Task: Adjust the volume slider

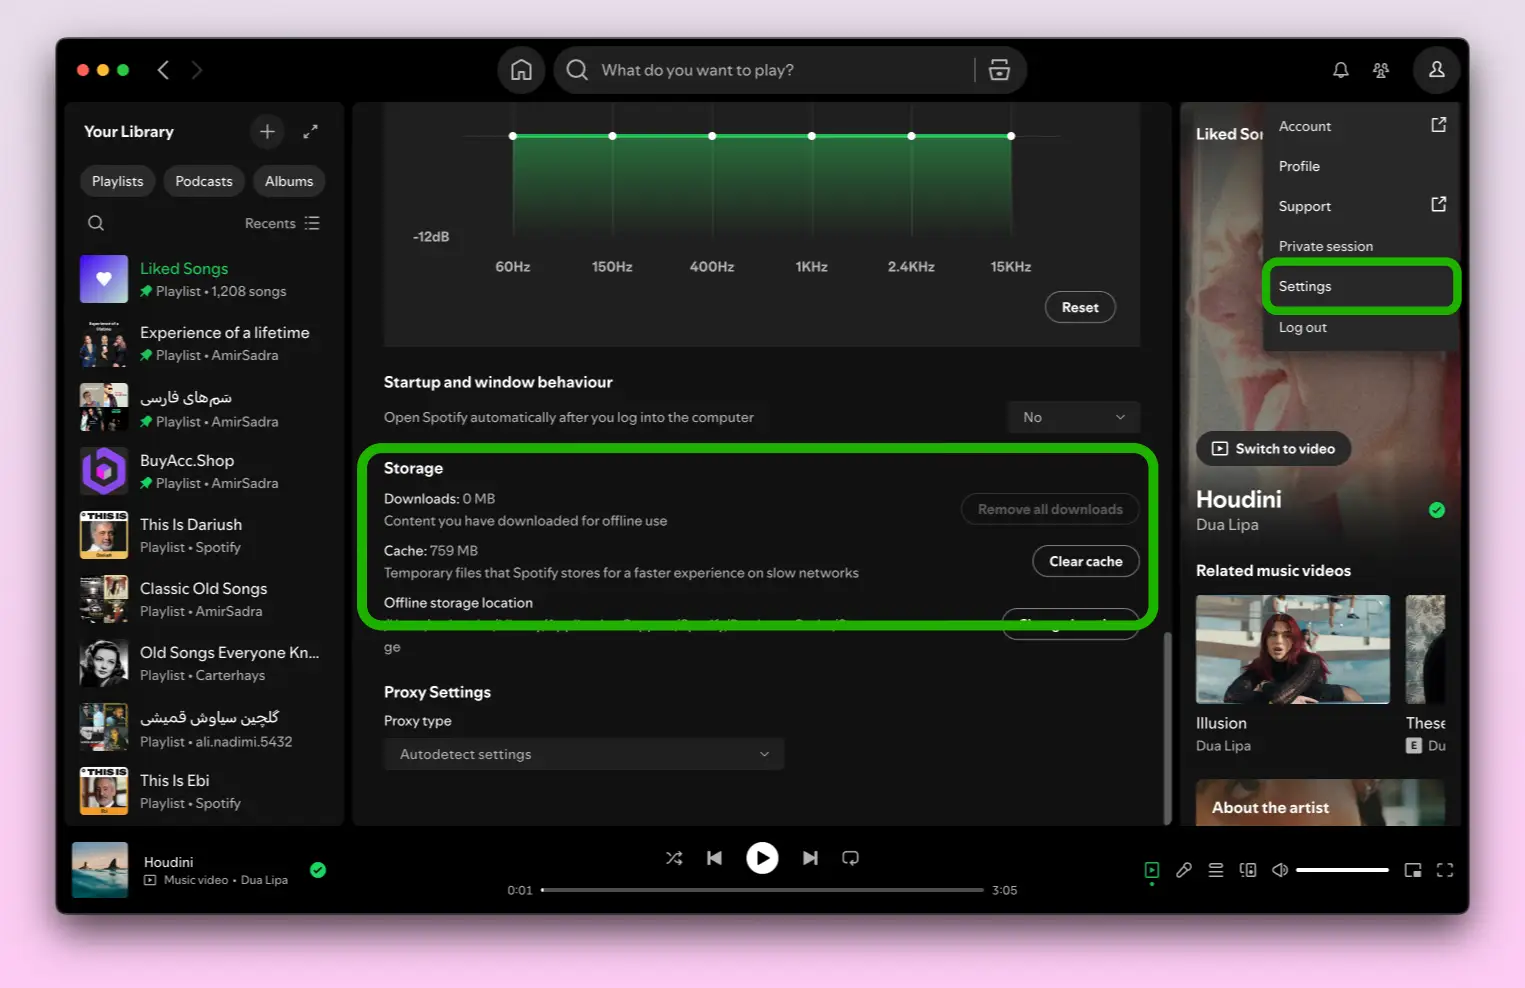Action: 1342,870
